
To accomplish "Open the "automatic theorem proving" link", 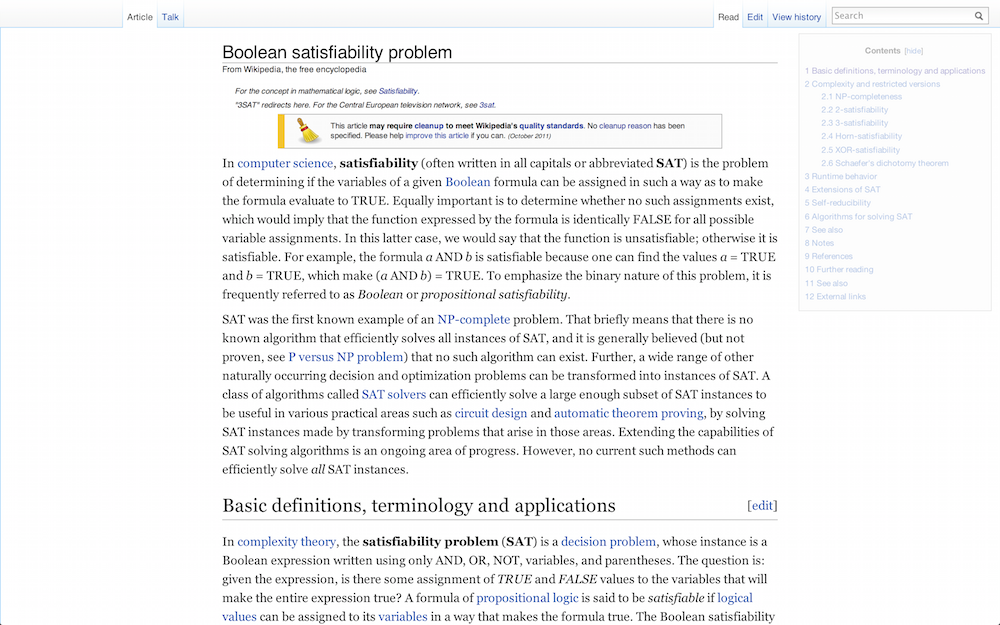I will [x=627, y=412].
